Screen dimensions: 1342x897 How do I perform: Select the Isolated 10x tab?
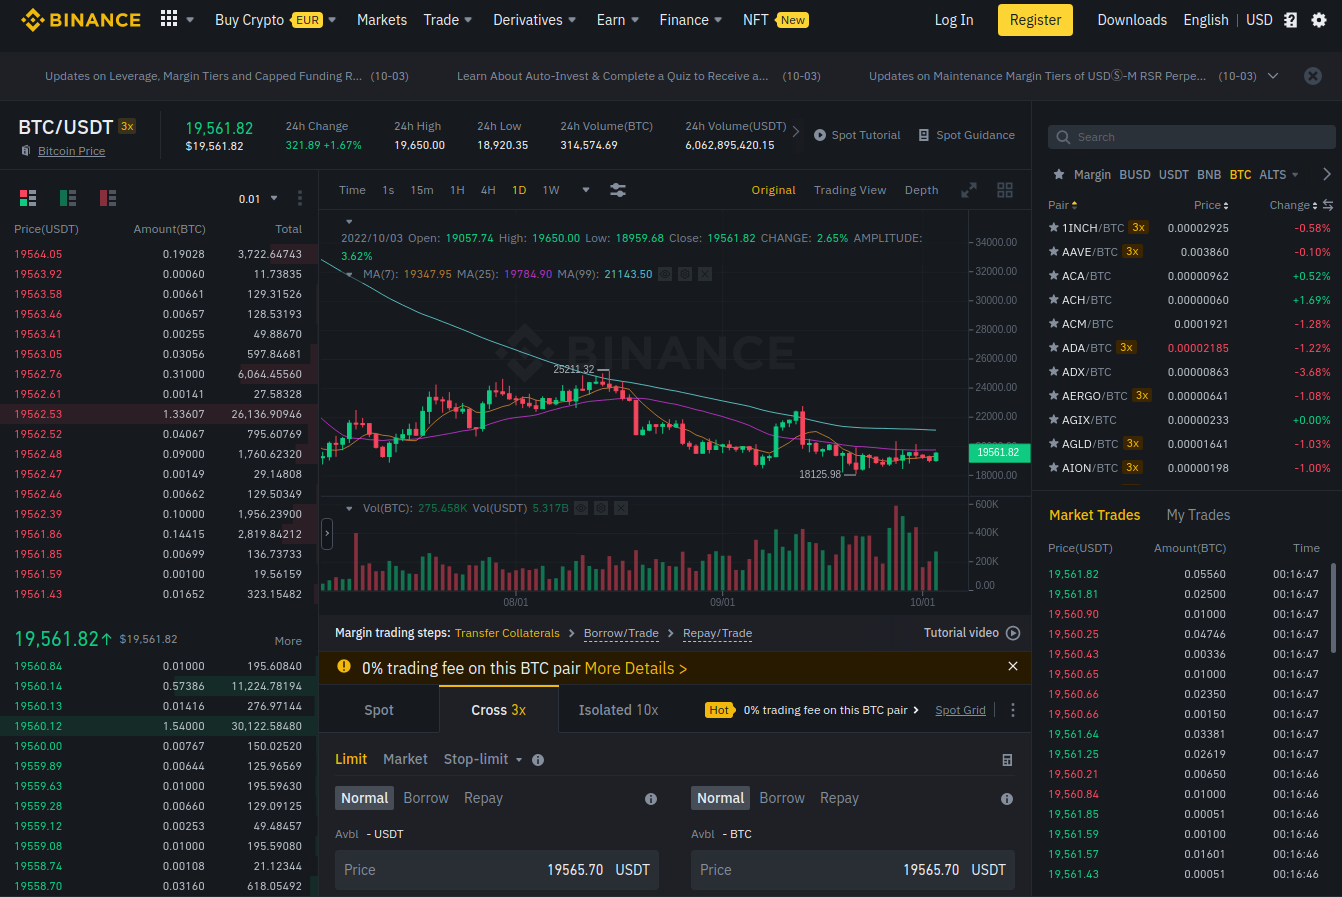point(619,710)
